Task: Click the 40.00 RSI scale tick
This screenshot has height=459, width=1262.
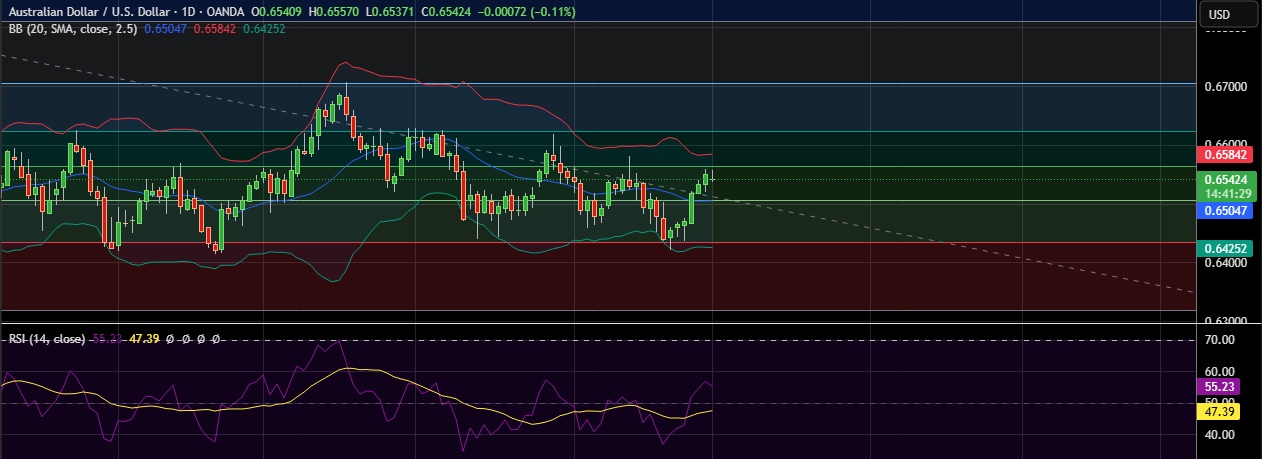Action: pos(1218,435)
